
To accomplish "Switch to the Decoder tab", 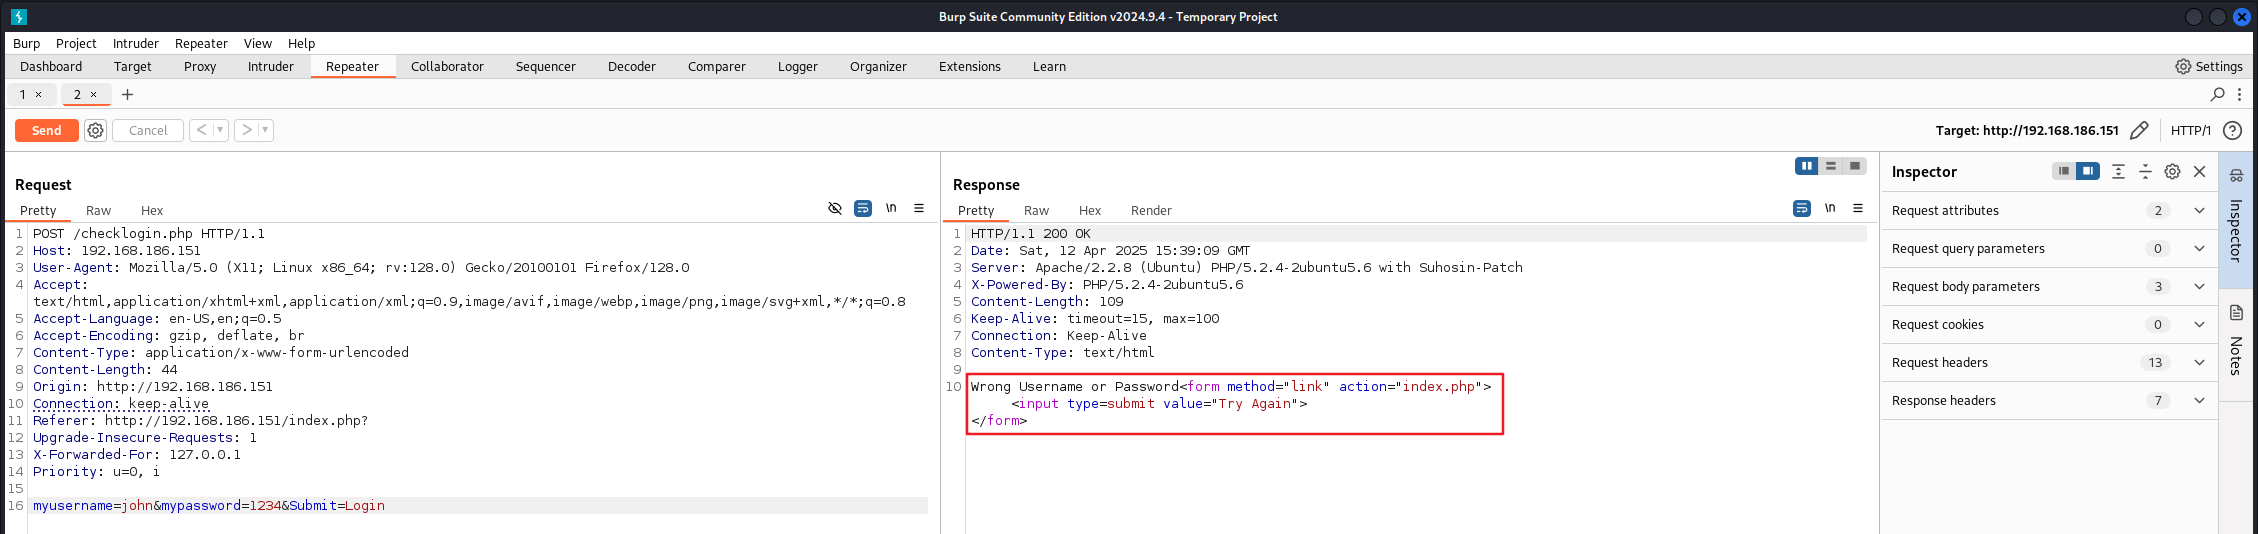I will [632, 66].
